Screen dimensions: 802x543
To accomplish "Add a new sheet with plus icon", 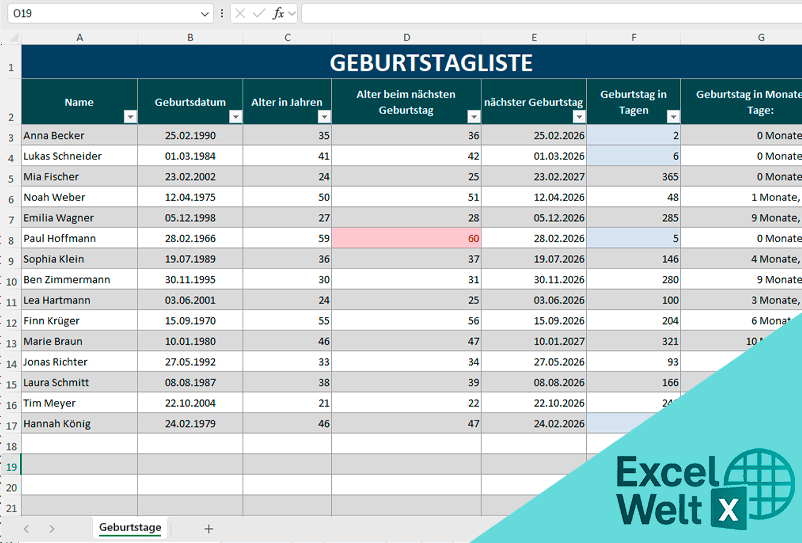I will (x=209, y=529).
